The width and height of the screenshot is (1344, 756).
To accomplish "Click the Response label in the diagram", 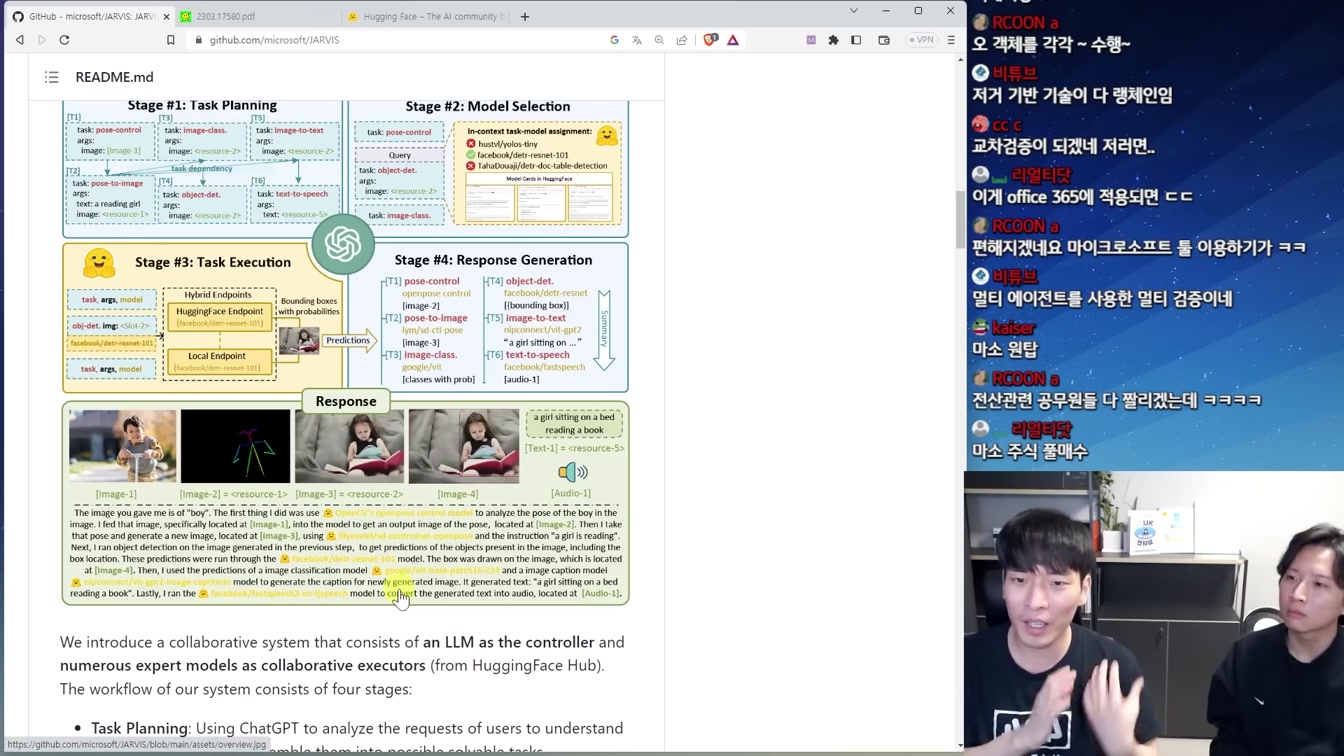I will 346,401.
